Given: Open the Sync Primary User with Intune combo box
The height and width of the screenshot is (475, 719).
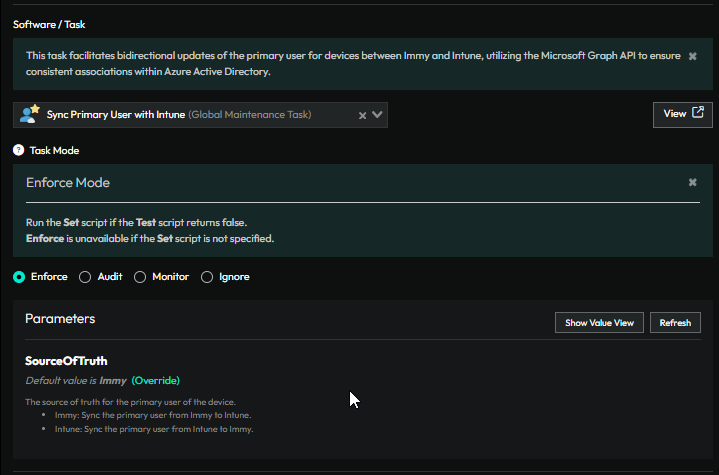Looking at the screenshot, I should 190,115.
